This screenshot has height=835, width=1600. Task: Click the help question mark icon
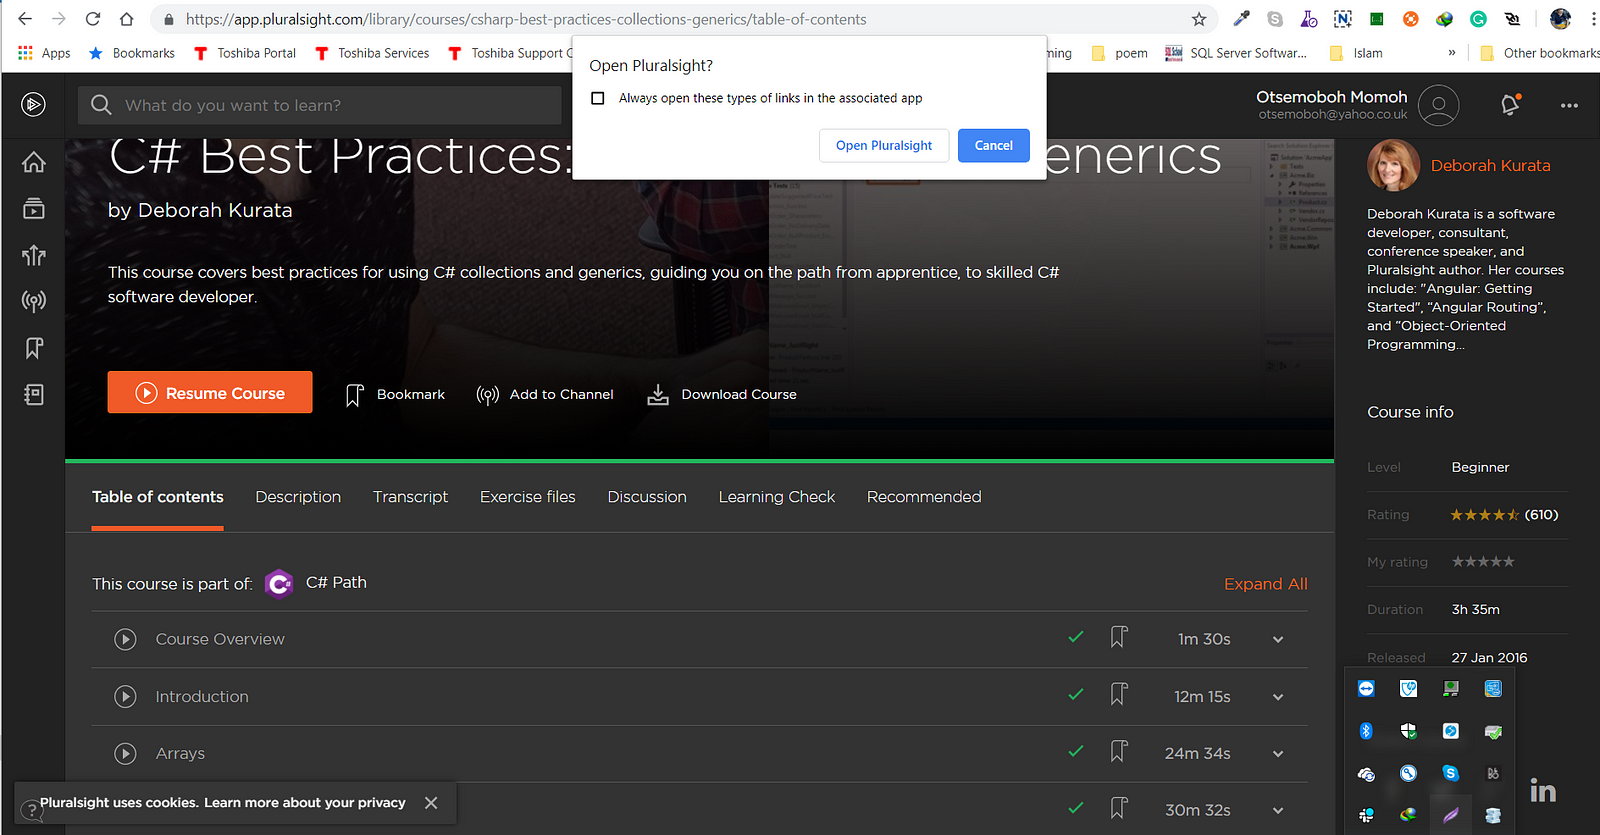click(x=32, y=811)
